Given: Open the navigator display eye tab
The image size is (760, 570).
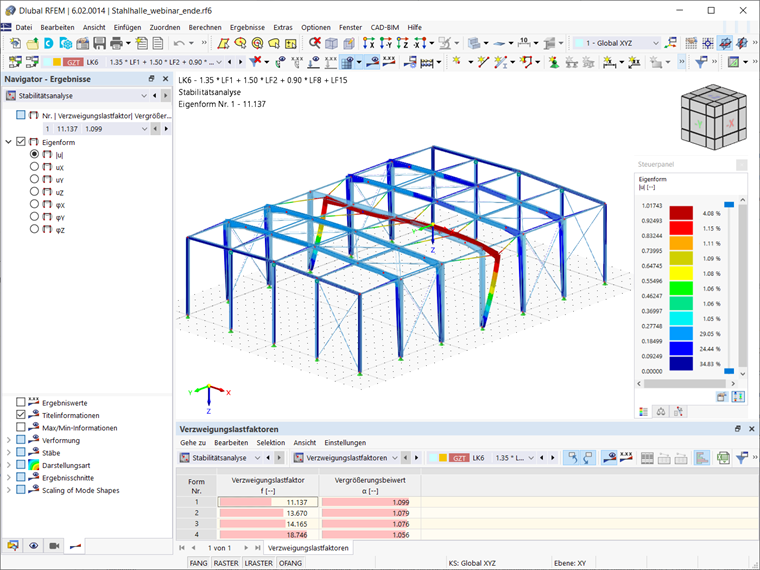Looking at the screenshot, I should tap(33, 546).
